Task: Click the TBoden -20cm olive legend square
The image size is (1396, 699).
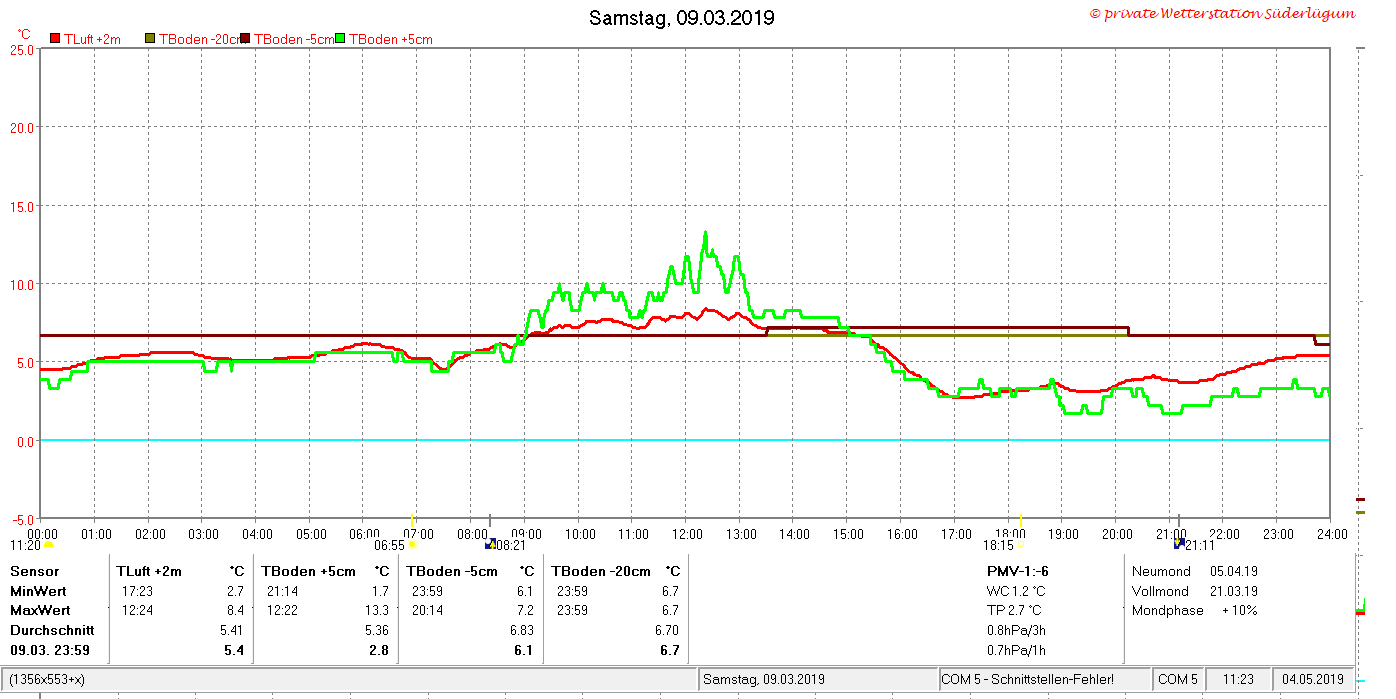Action: pyautogui.click(x=150, y=39)
